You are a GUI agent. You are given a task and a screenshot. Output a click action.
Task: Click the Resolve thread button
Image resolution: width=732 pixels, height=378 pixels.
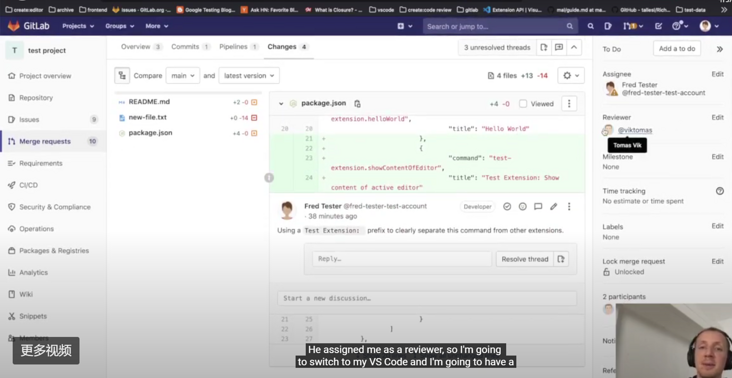(x=525, y=259)
